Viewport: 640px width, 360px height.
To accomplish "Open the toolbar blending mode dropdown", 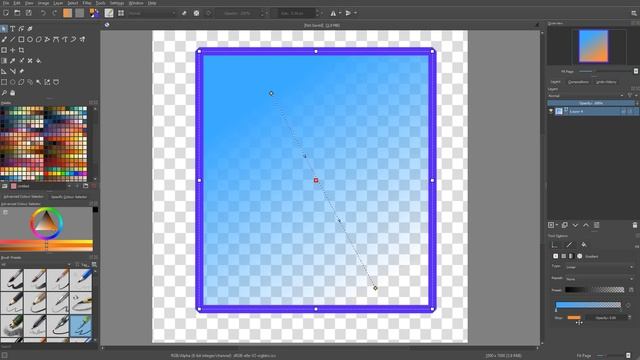I will [x=152, y=13].
